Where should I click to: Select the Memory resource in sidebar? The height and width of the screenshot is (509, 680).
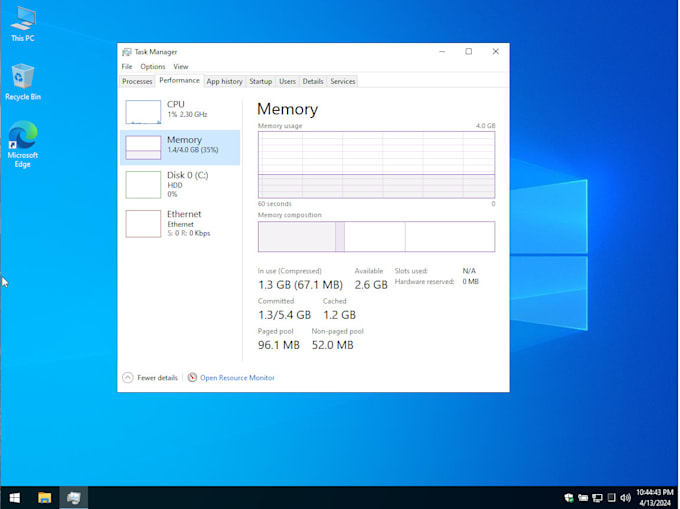pos(180,147)
